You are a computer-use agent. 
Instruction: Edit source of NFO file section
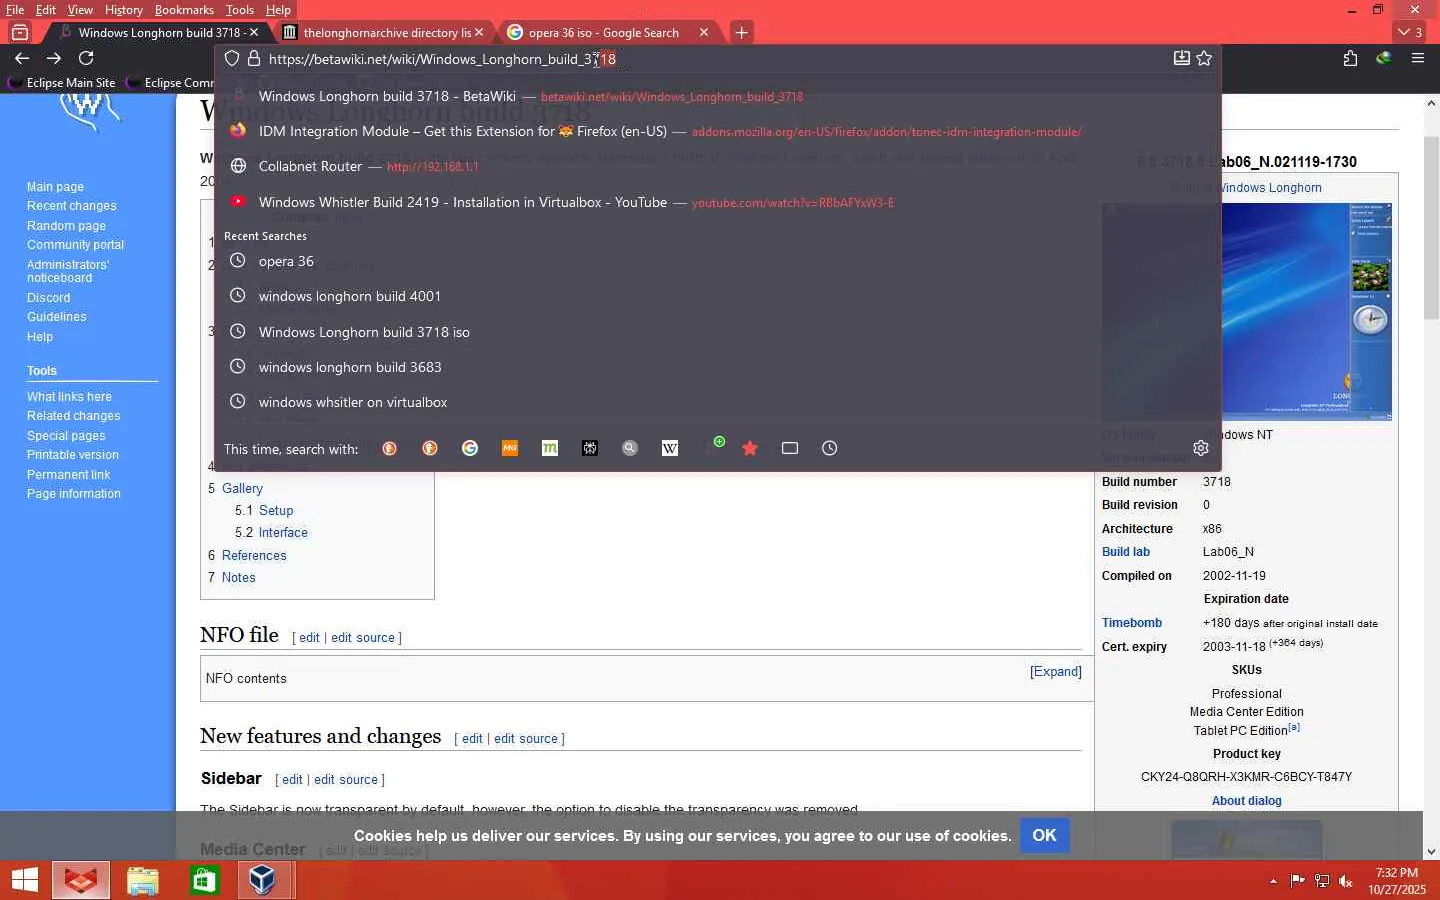point(363,638)
